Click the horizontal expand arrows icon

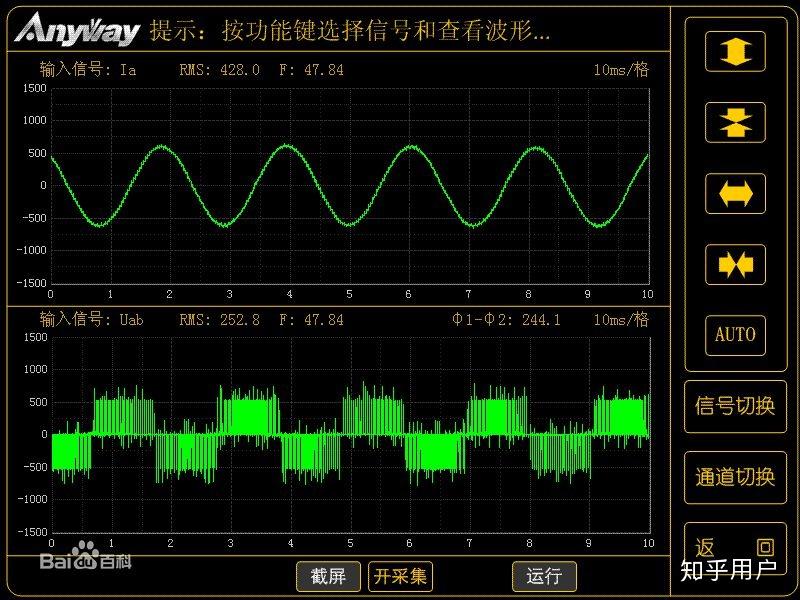(x=735, y=193)
